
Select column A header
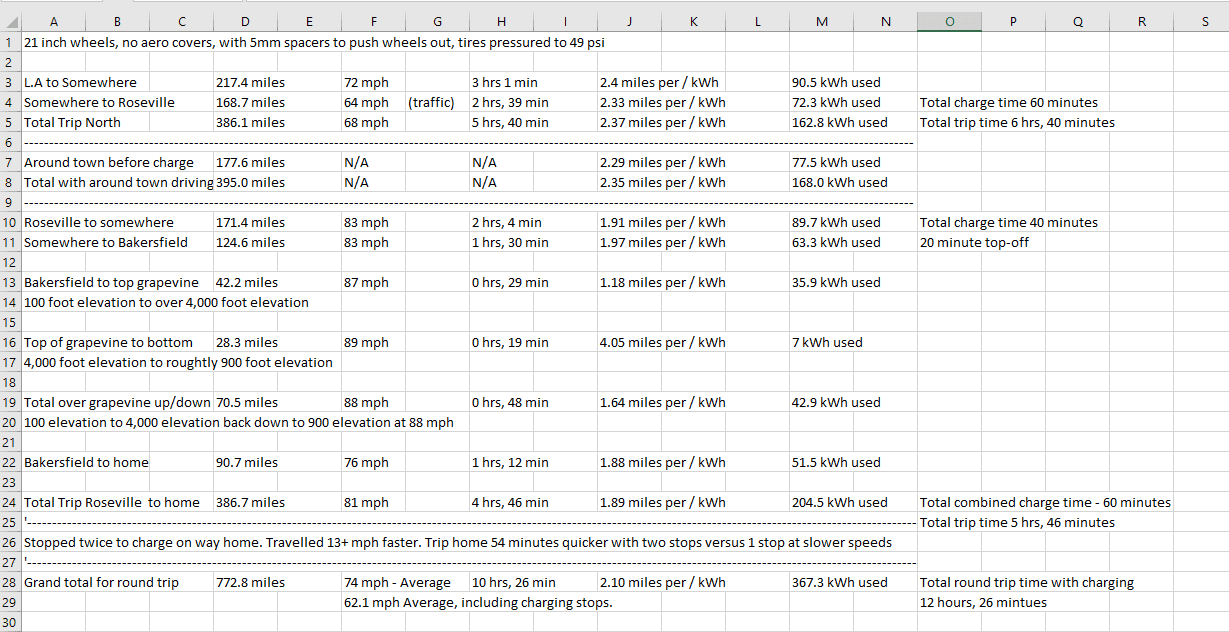[x=53, y=22]
